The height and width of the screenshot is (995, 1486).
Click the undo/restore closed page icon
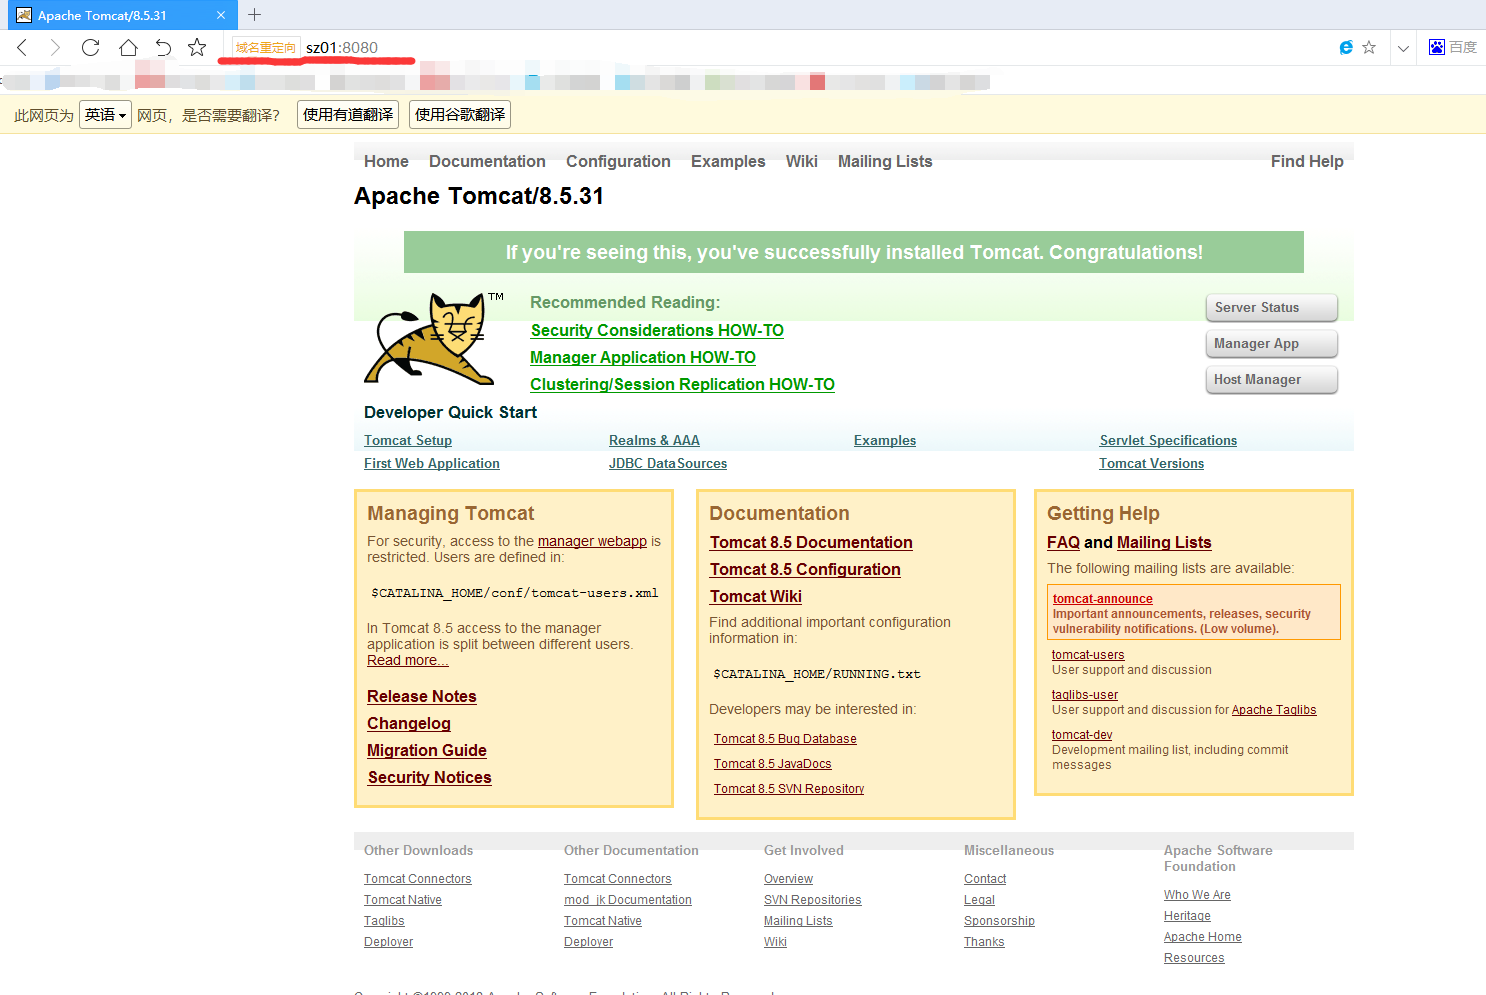pyautogui.click(x=163, y=47)
